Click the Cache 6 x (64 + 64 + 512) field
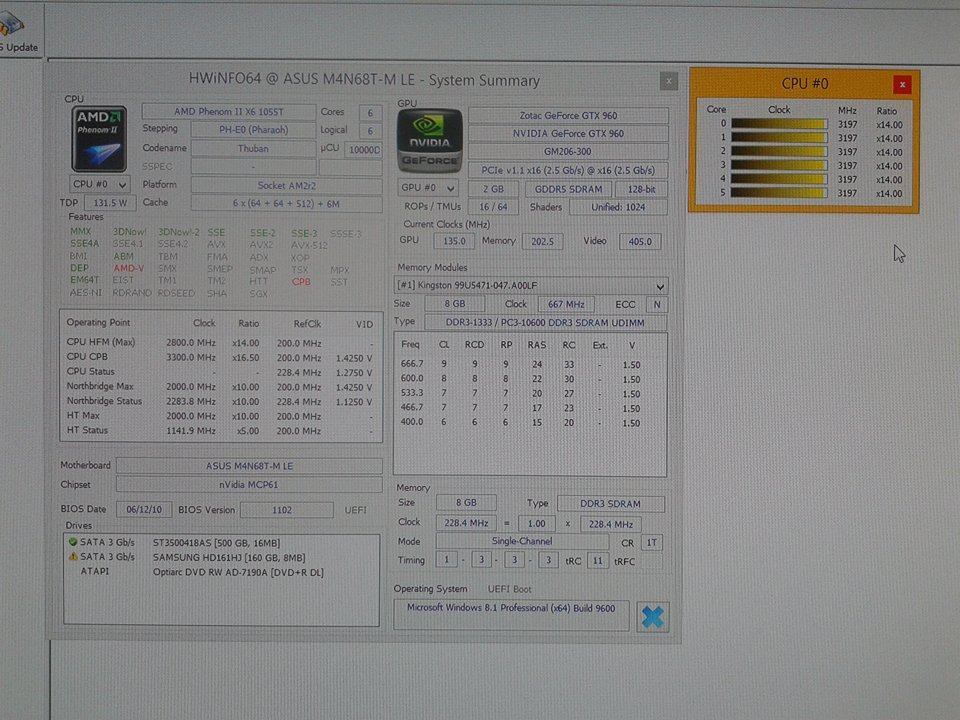The image size is (960, 720). tap(287, 204)
